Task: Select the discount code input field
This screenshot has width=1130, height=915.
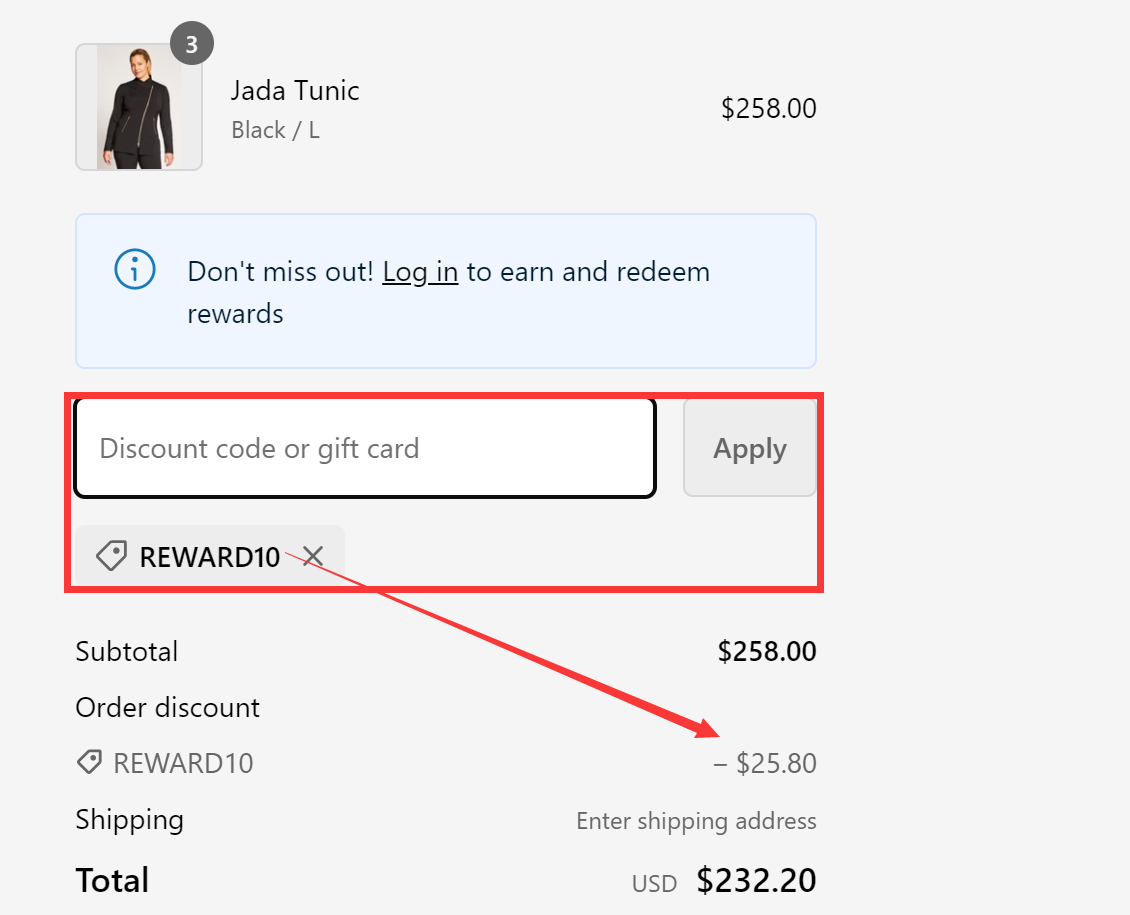Action: (x=365, y=448)
